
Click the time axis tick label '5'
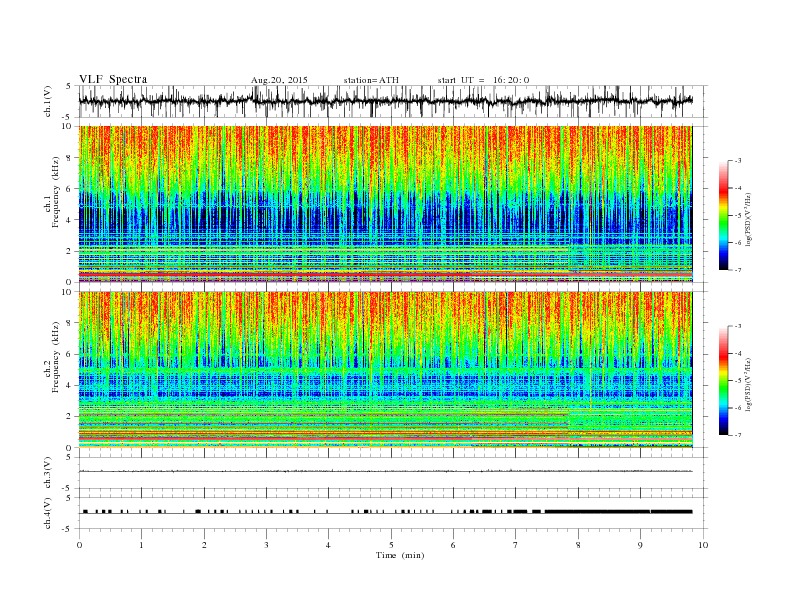391,545
